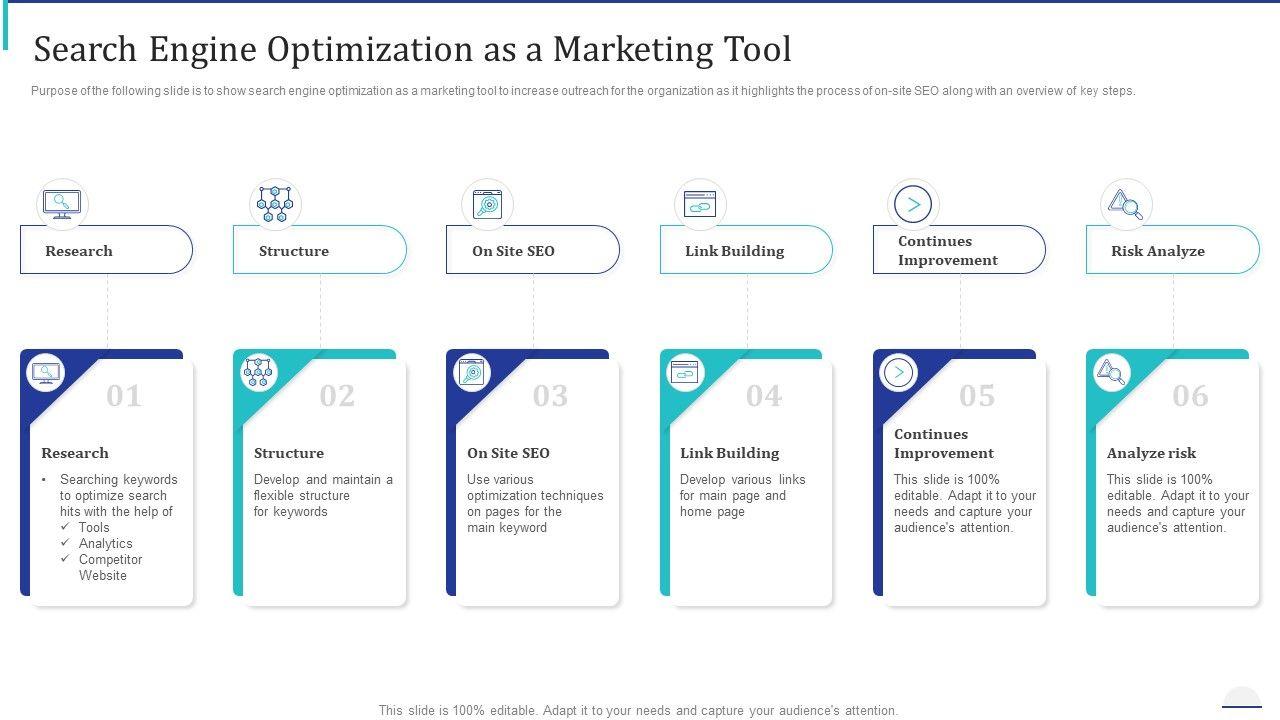This screenshot has width=1280, height=720.
Task: Click the small arrow circle icon in card 05
Action: (898, 373)
